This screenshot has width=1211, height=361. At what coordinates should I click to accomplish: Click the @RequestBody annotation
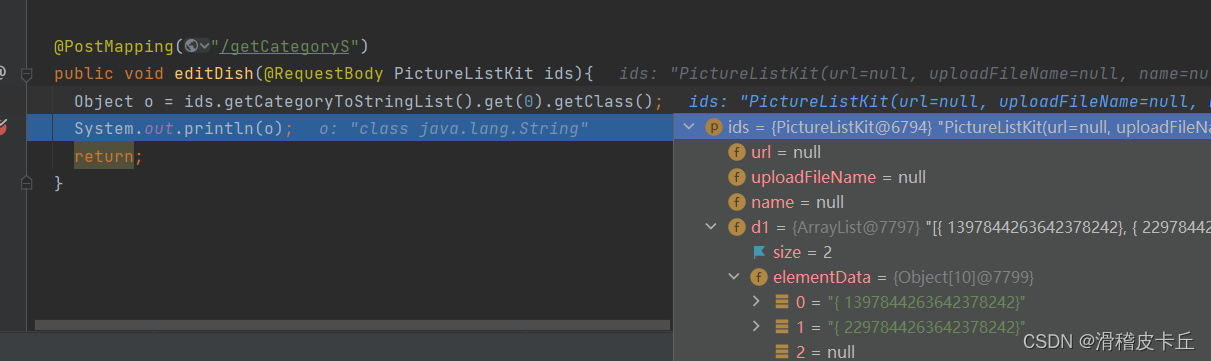[323, 73]
